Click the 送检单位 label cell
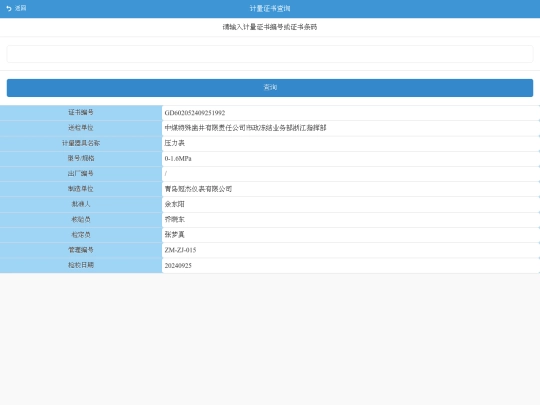 [81, 128]
